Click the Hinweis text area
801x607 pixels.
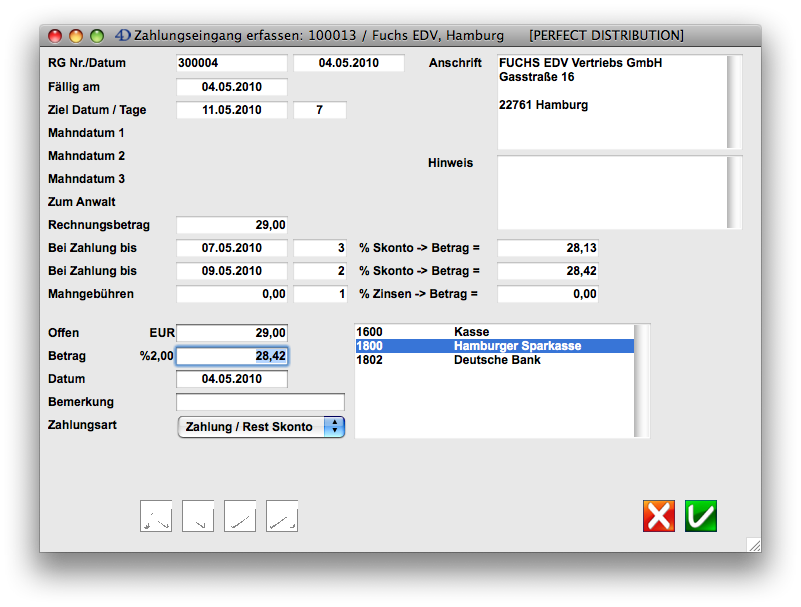click(x=611, y=193)
